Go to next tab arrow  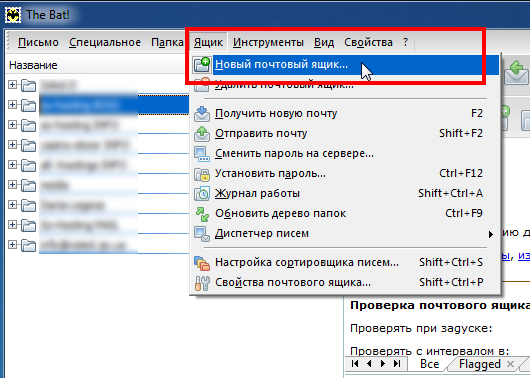383,363
